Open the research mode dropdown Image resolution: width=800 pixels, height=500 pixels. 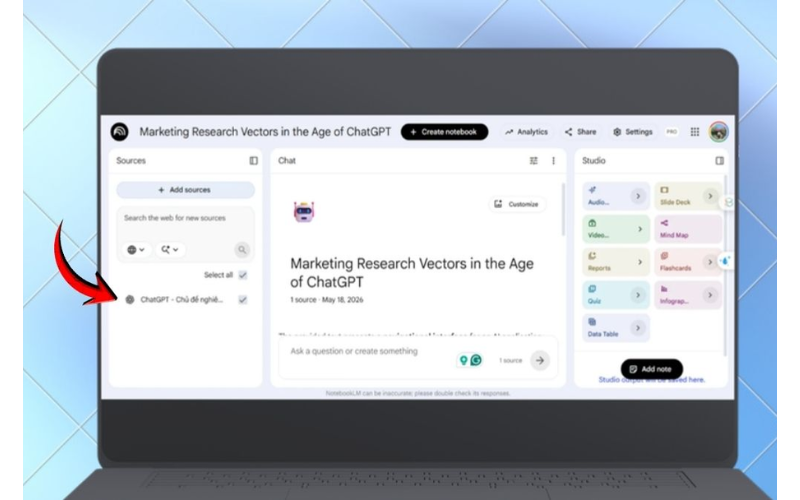170,249
